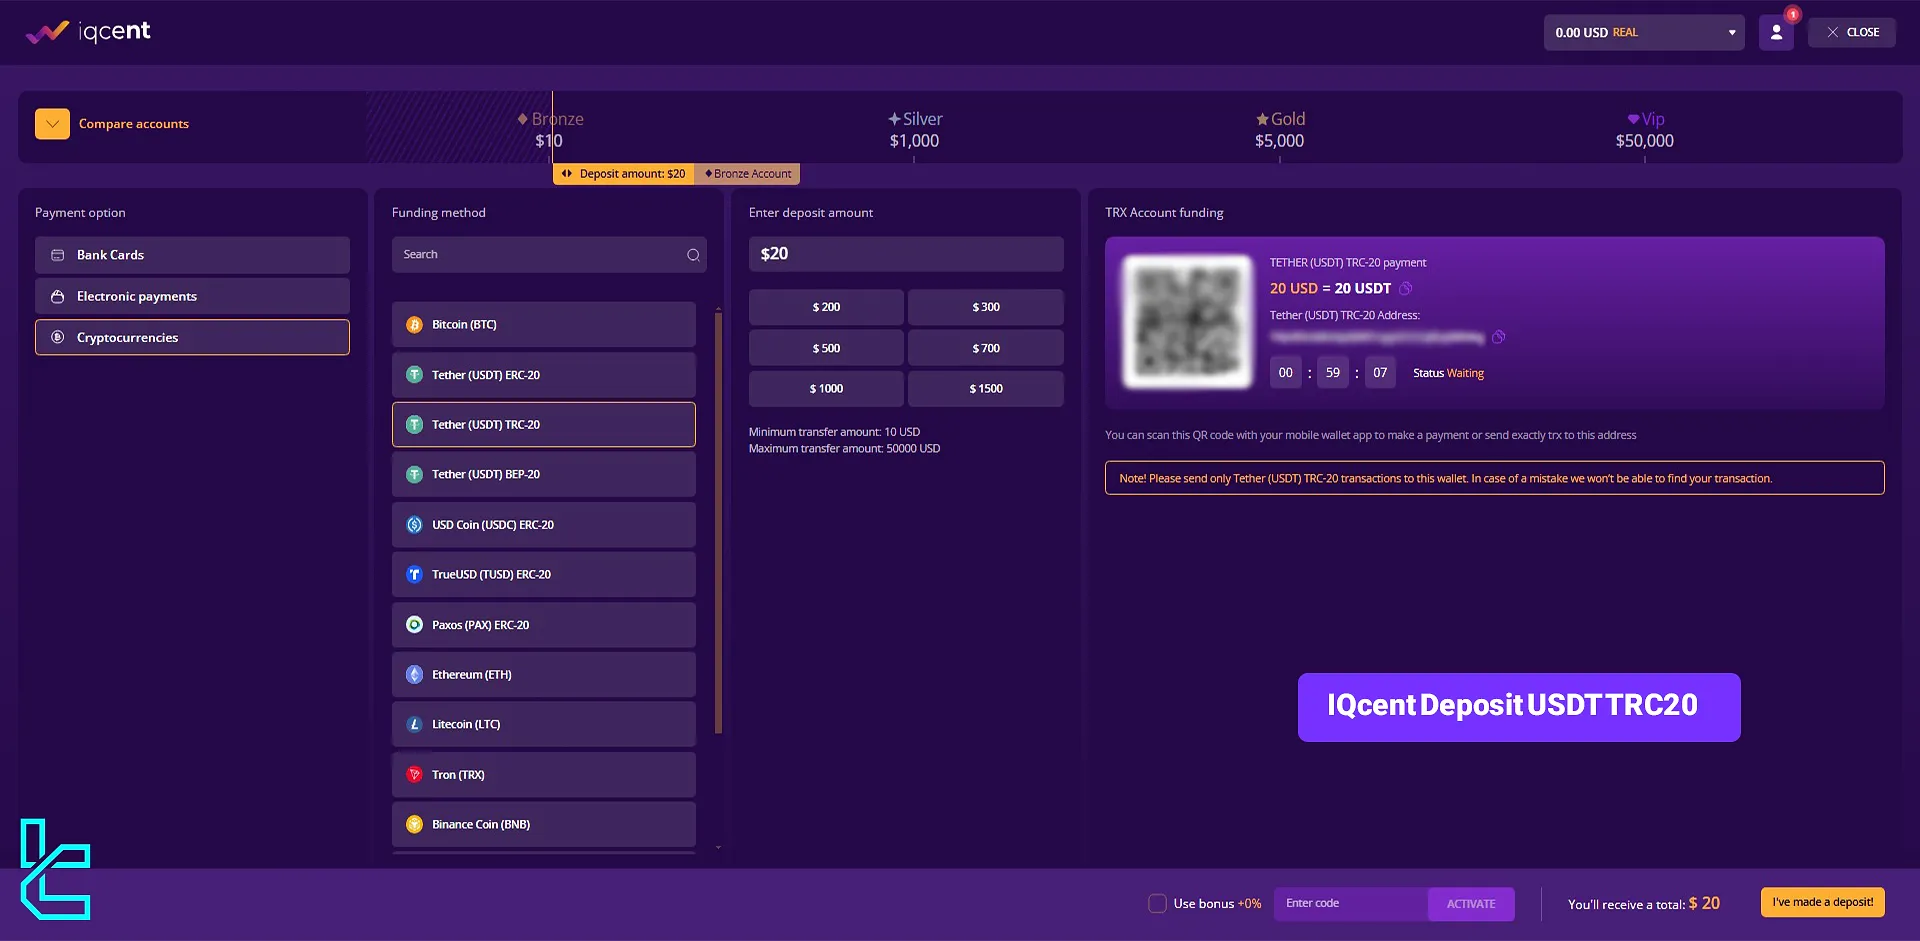
Task: Choose the $ 200 preset amount
Action: [x=826, y=307]
